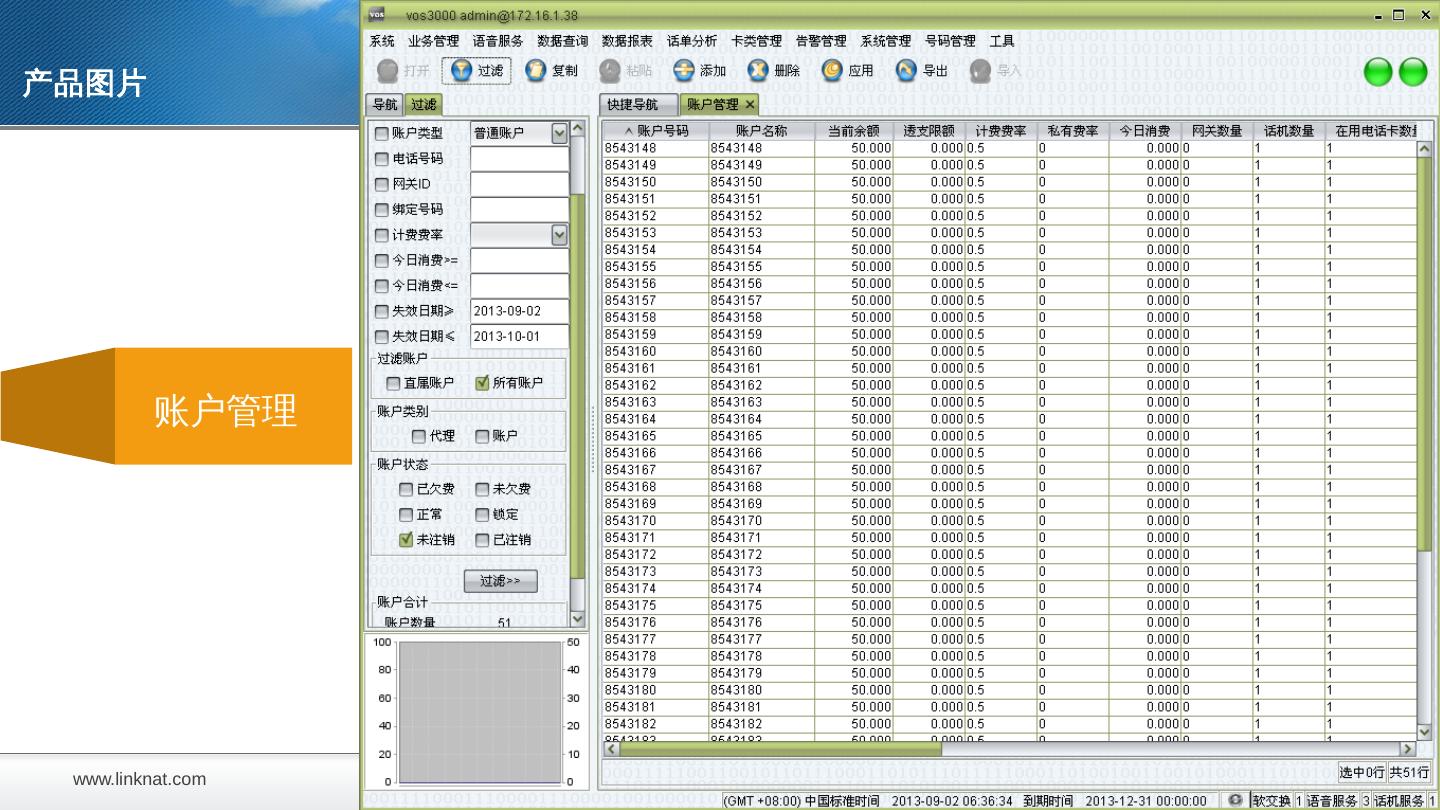Viewport: 1440px width, 810px height.
Task: Check the 已欠费 status checkbox
Action: click(x=406, y=489)
